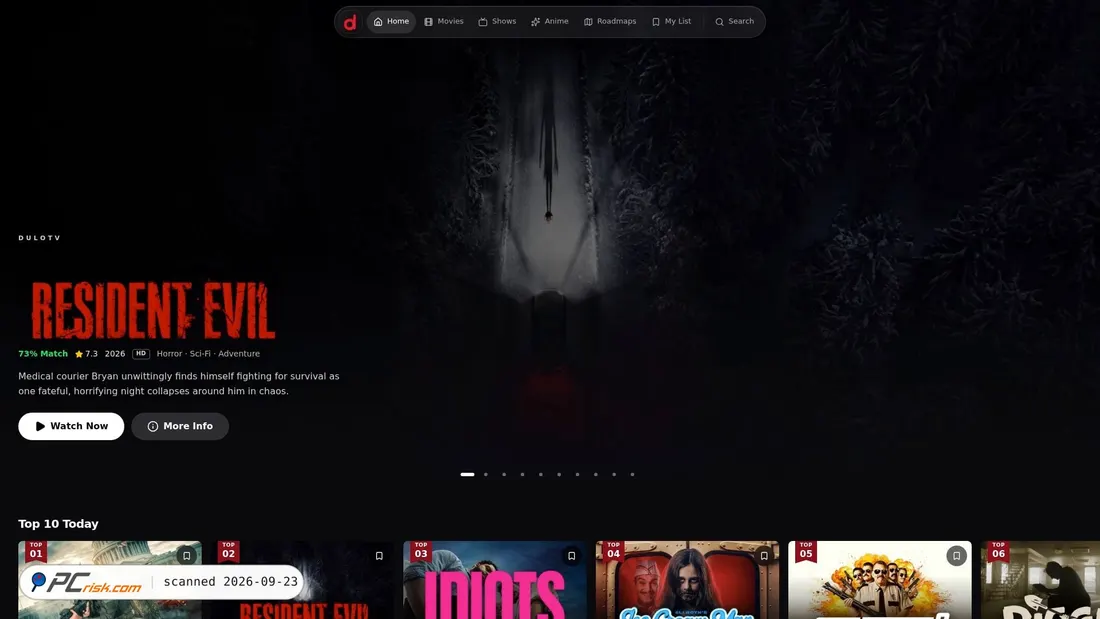
Task: Click the 'Top 10 Today' heading
Action: (x=58, y=524)
